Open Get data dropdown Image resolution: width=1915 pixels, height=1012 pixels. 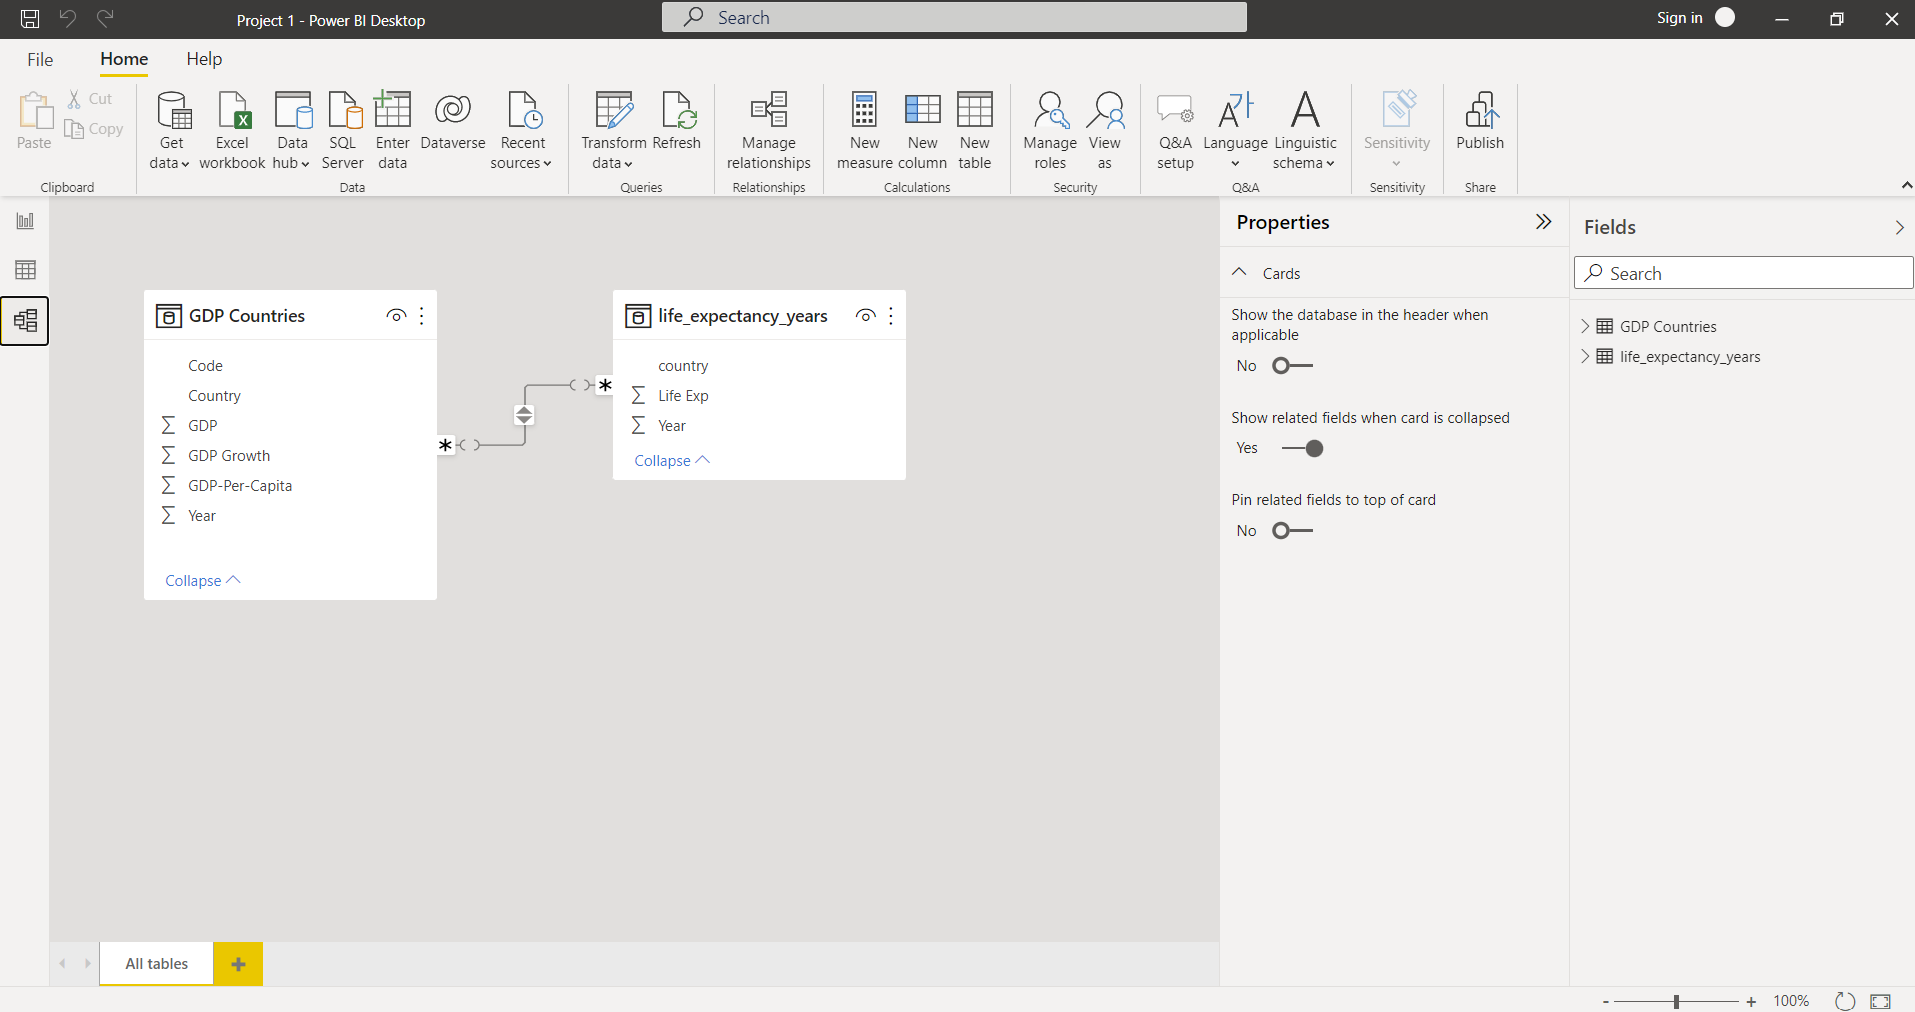(x=171, y=130)
